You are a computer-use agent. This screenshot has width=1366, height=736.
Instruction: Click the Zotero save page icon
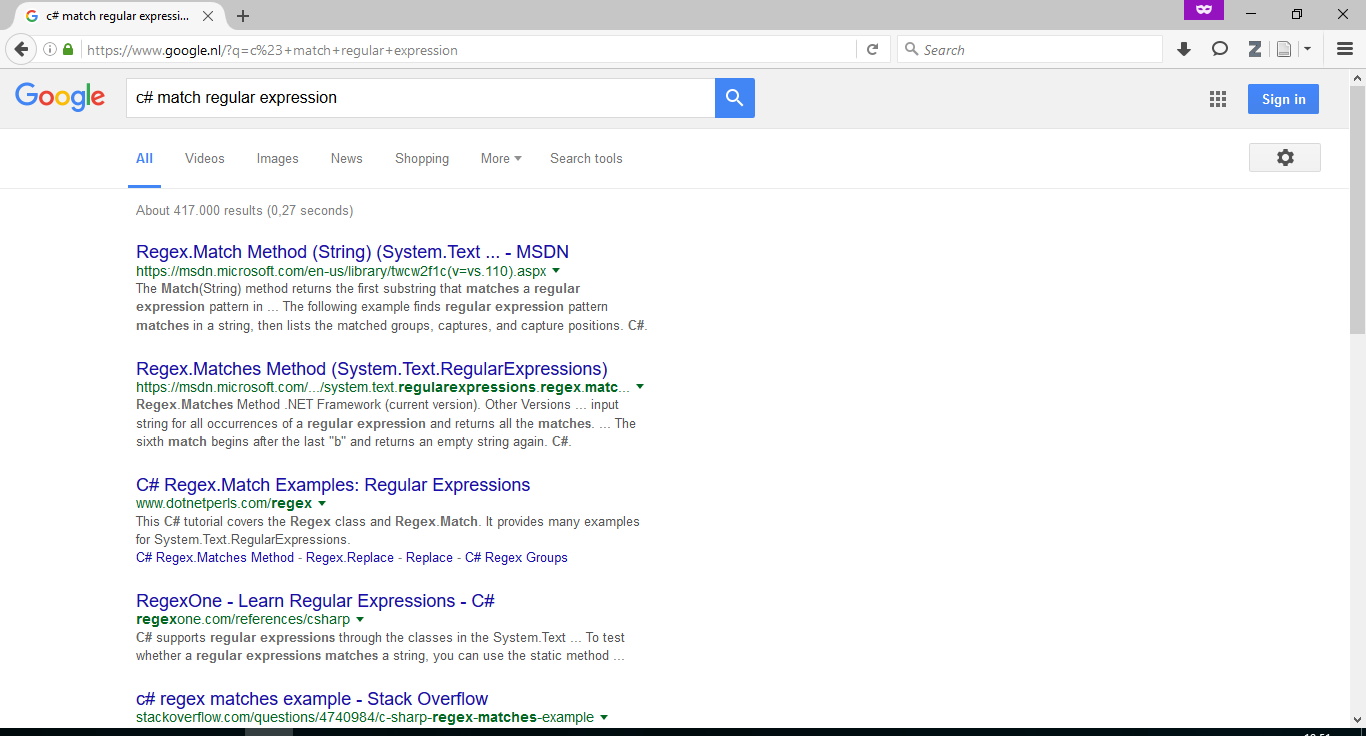pos(1284,49)
